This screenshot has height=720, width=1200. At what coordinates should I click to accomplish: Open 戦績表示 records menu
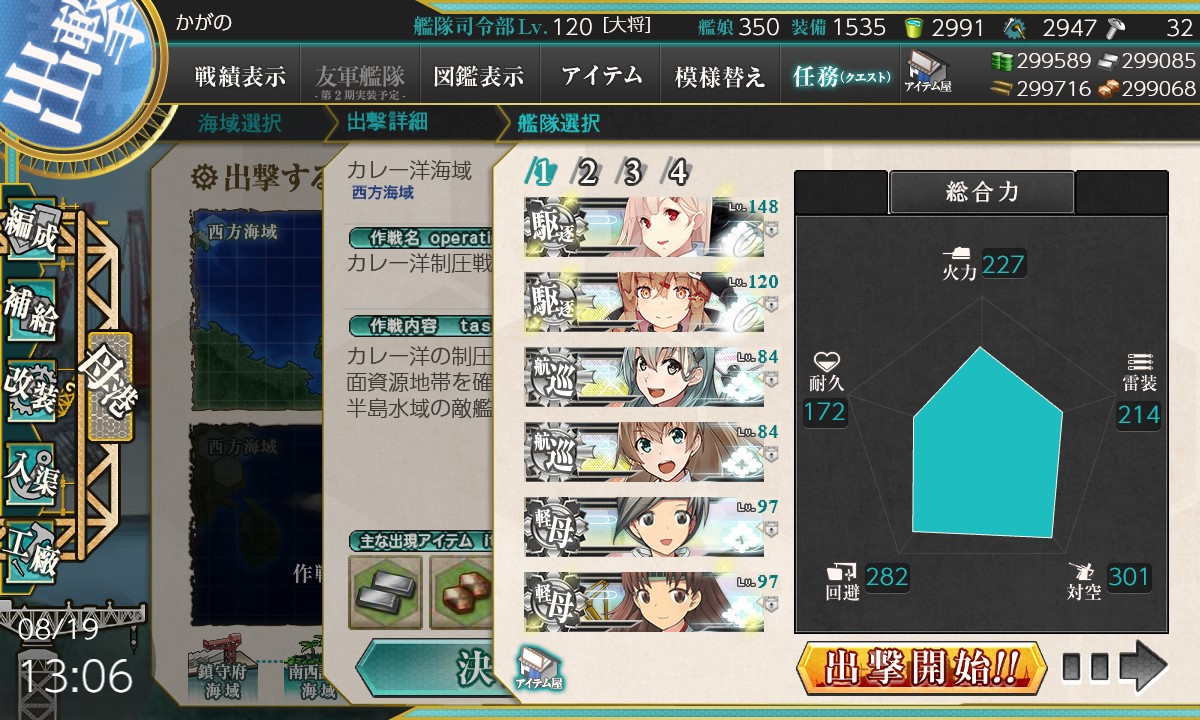pyautogui.click(x=240, y=77)
